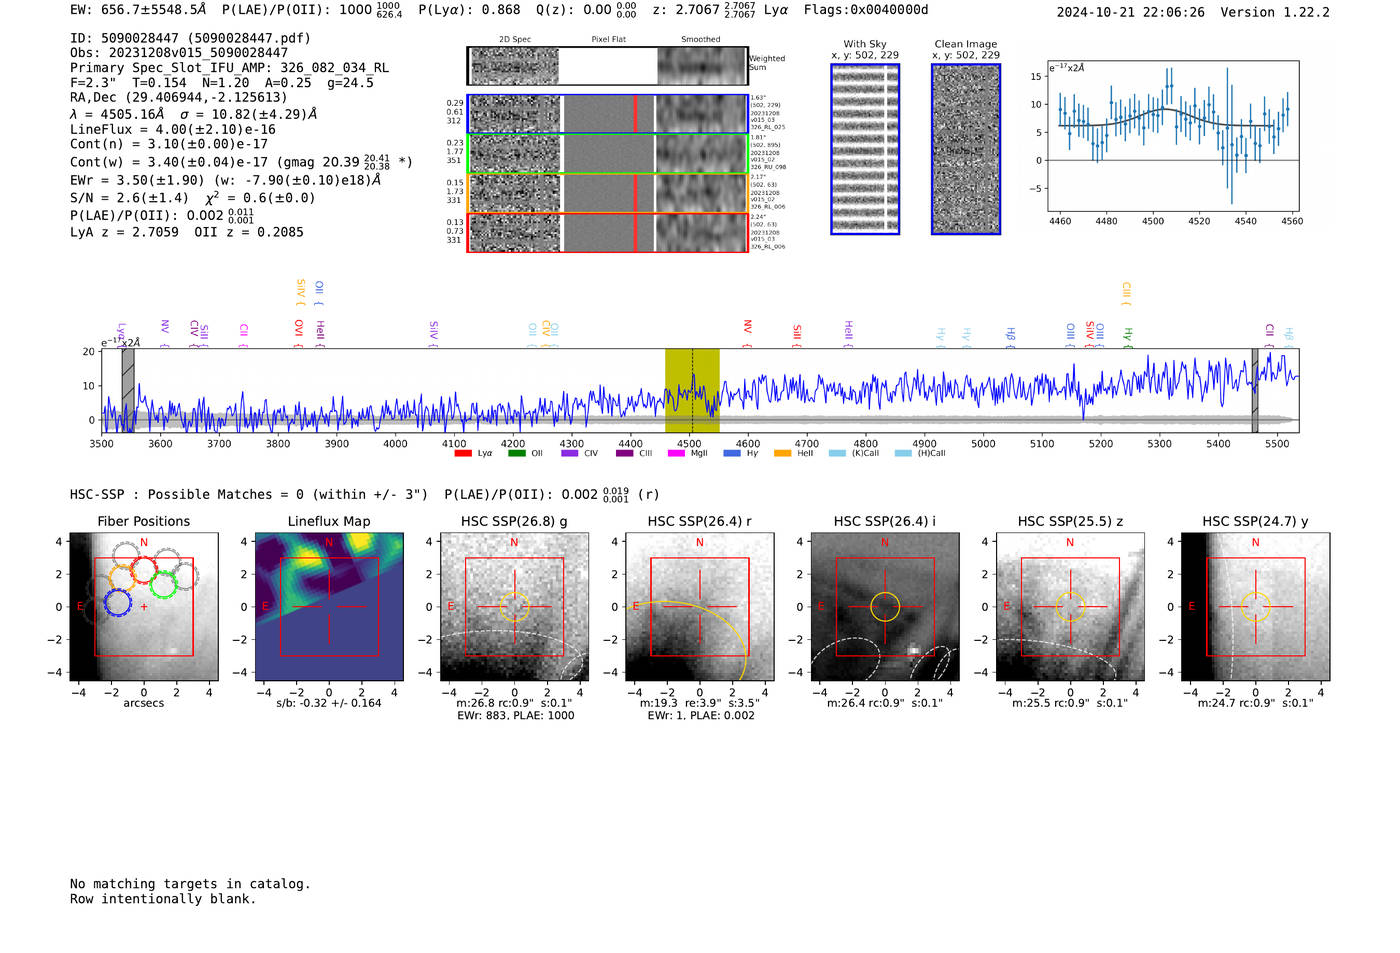Click the blue fiber circle in Fiber Positions
1400x953 pixels.
pyautogui.click(x=117, y=602)
